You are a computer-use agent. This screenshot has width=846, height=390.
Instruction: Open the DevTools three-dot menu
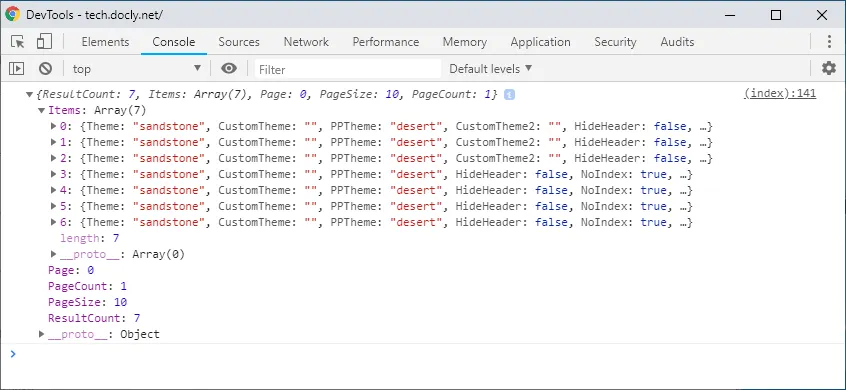(x=829, y=42)
